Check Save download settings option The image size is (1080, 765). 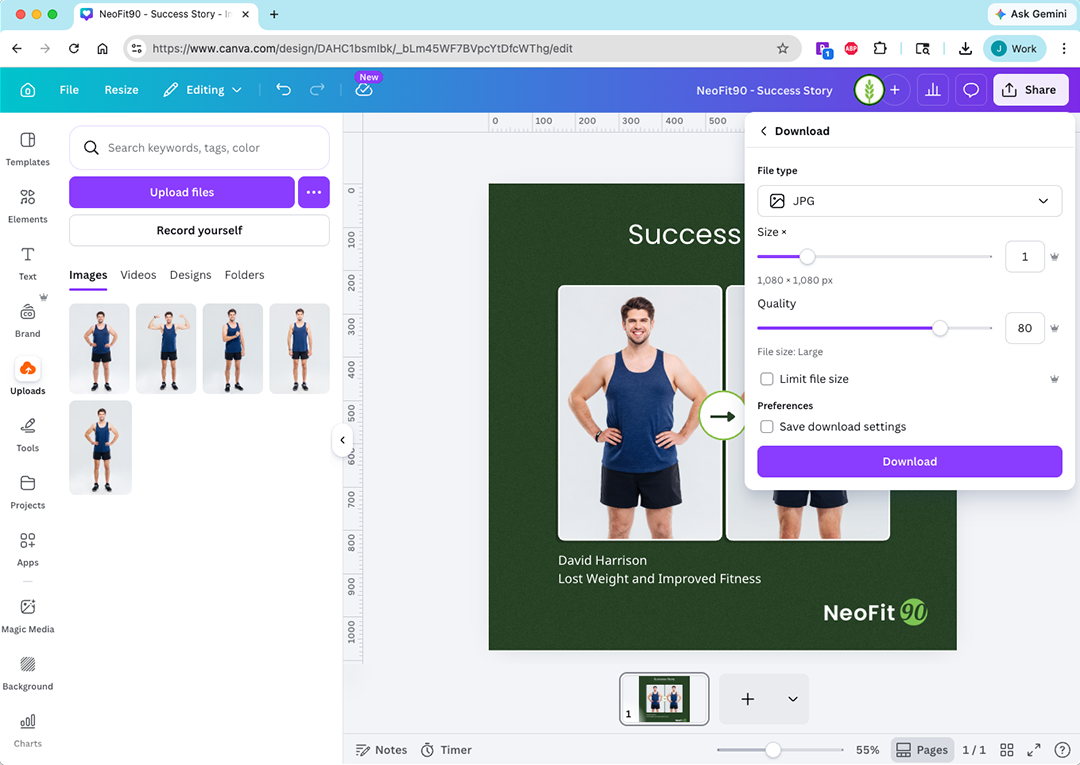coord(767,427)
